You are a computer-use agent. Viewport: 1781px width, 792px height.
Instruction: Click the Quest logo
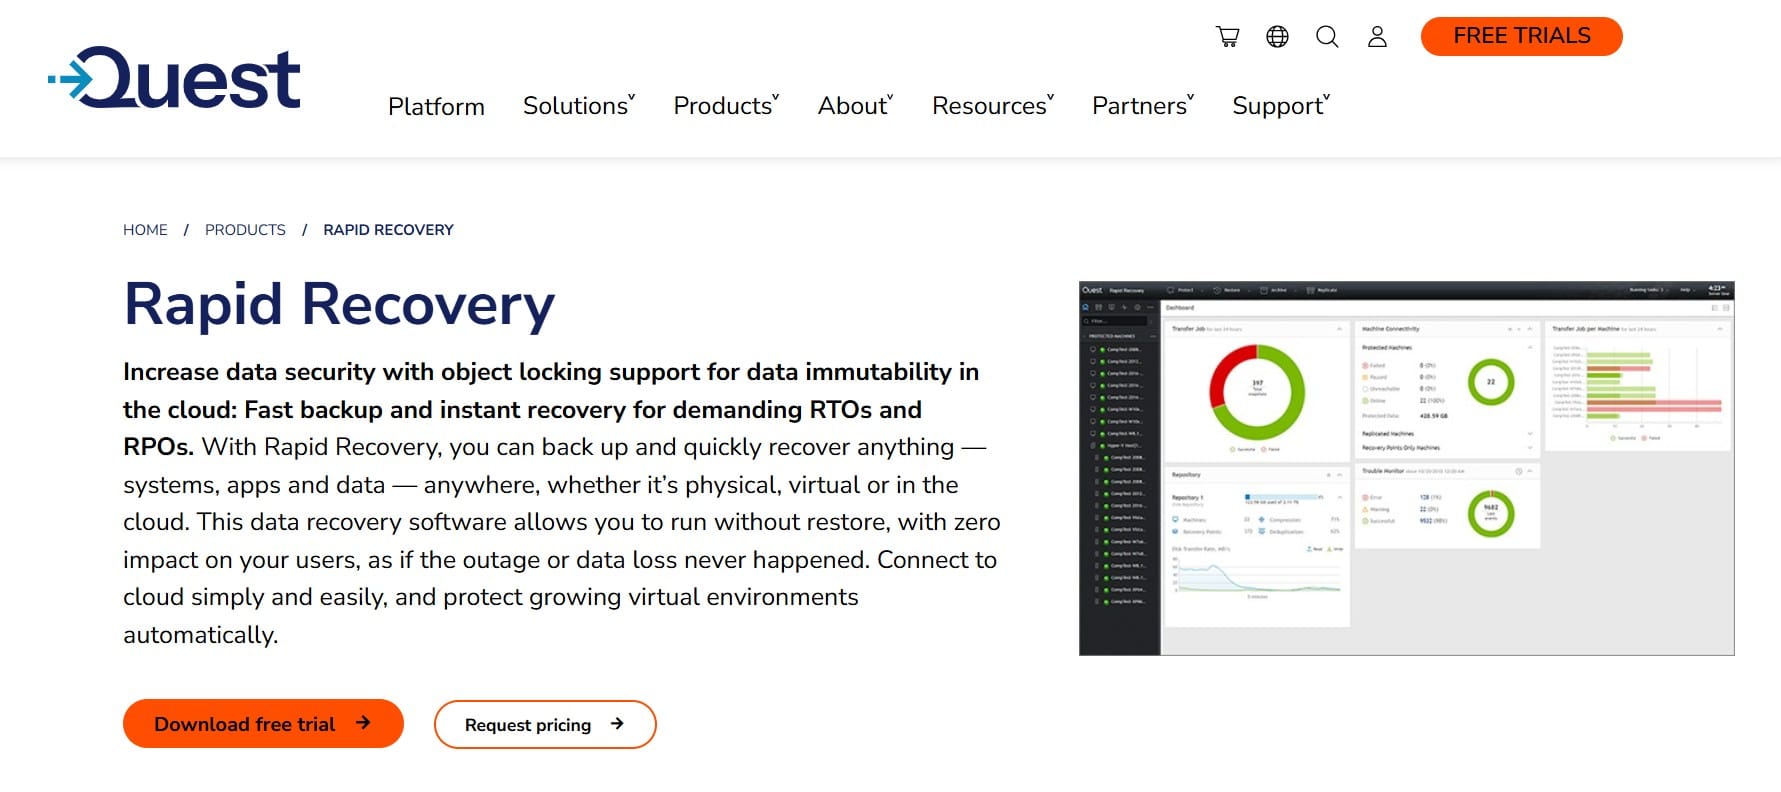pos(175,78)
